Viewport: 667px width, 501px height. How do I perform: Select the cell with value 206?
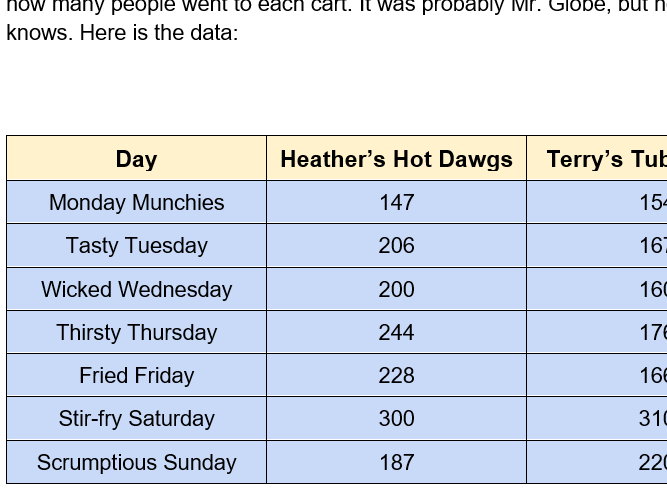[x=396, y=245]
